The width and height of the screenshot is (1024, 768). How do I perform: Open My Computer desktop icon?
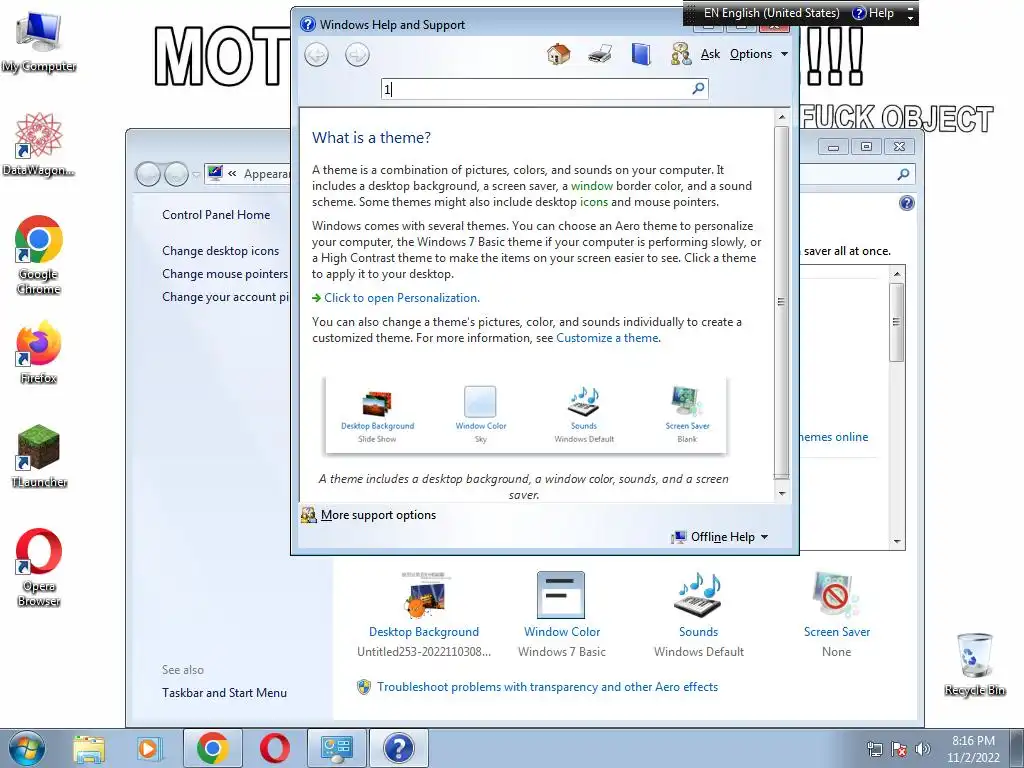pyautogui.click(x=39, y=42)
